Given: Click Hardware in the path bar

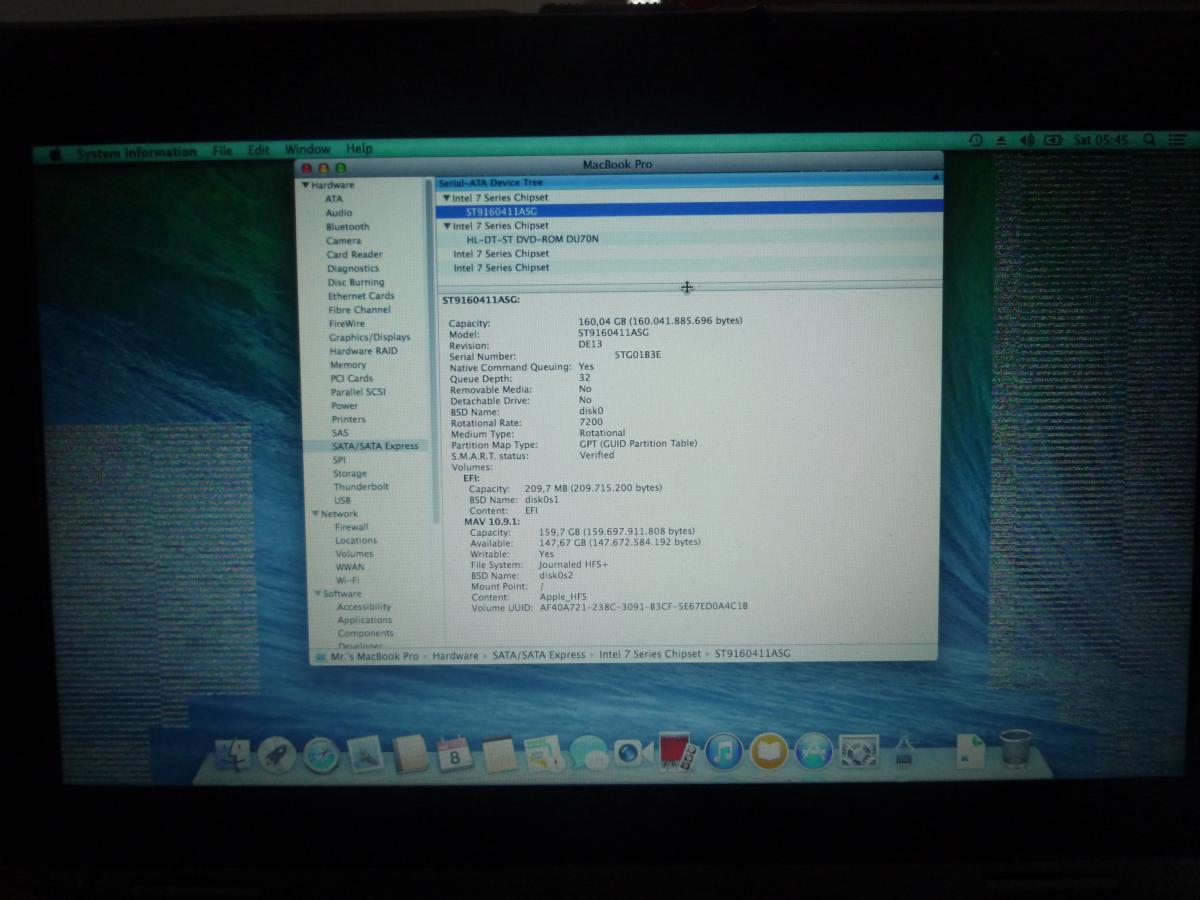Looking at the screenshot, I should coord(455,656).
